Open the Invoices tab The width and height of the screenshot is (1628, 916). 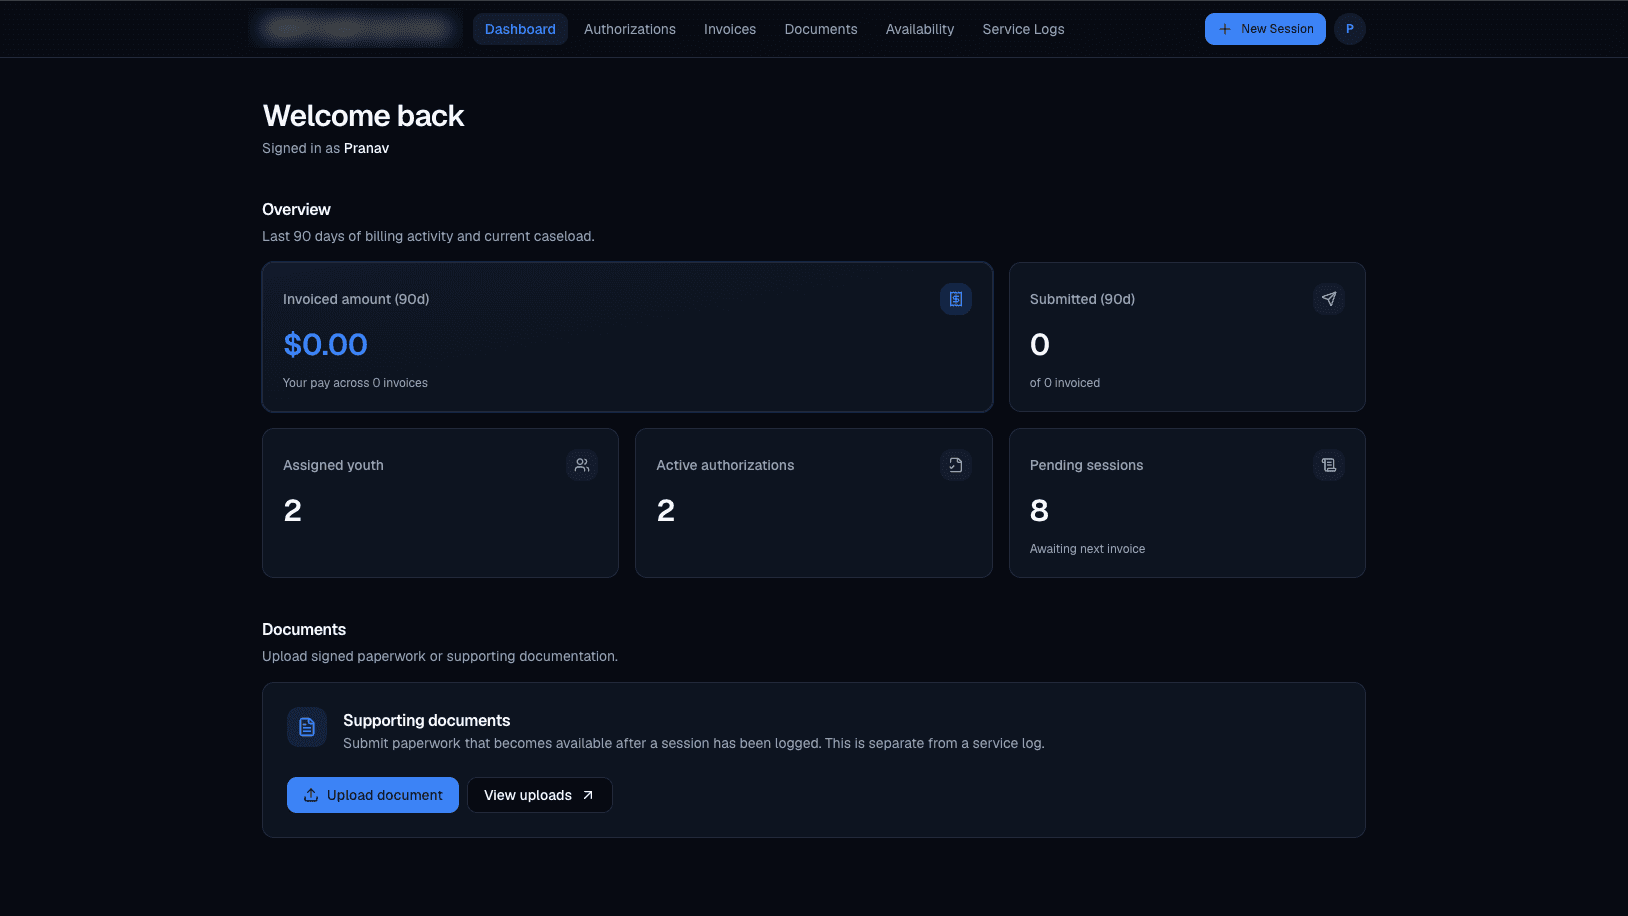pyautogui.click(x=730, y=29)
